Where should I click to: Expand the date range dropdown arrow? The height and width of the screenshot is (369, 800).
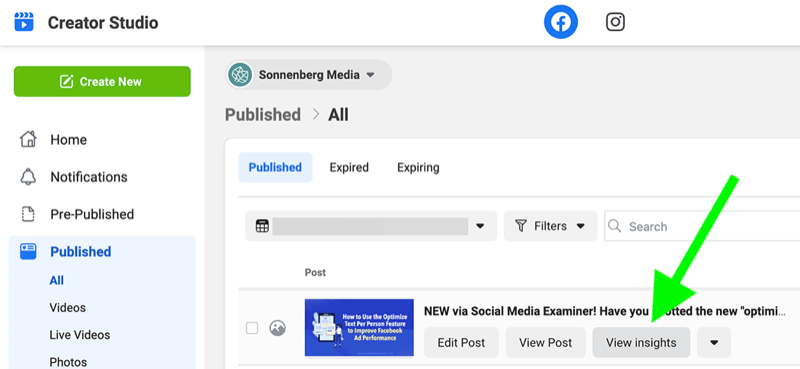480,226
